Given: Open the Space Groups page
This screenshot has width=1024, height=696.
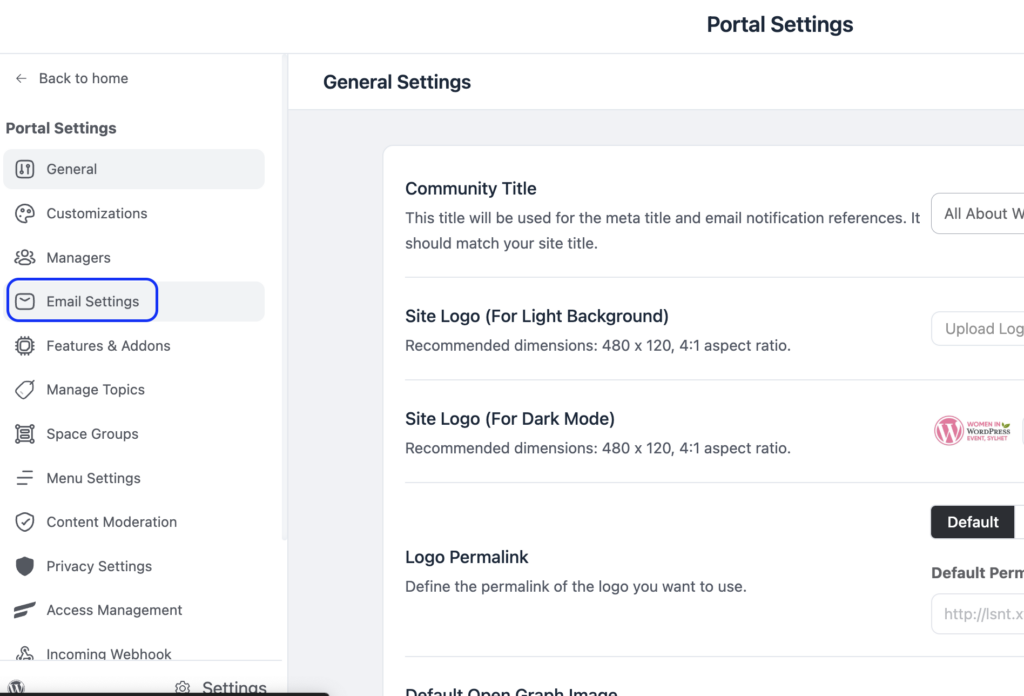Looking at the screenshot, I should point(134,434).
